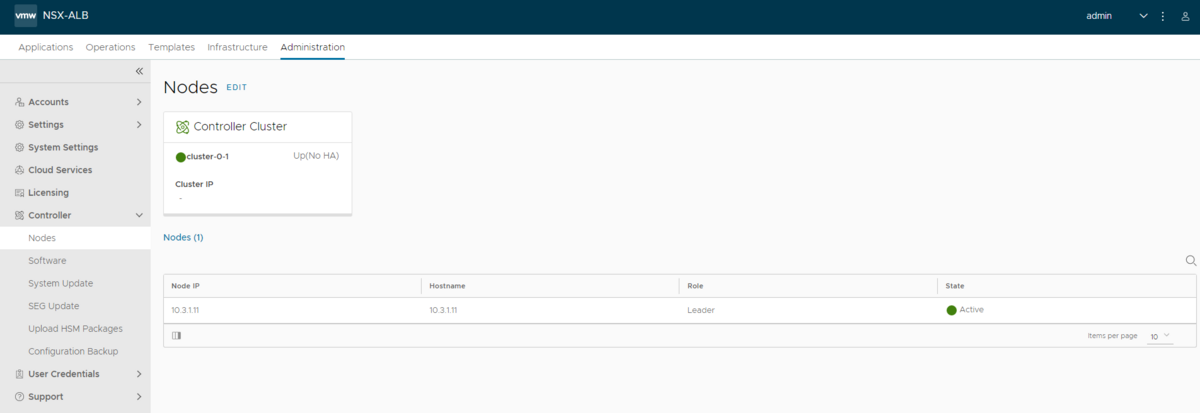Switch to the Applications tab

[46, 47]
